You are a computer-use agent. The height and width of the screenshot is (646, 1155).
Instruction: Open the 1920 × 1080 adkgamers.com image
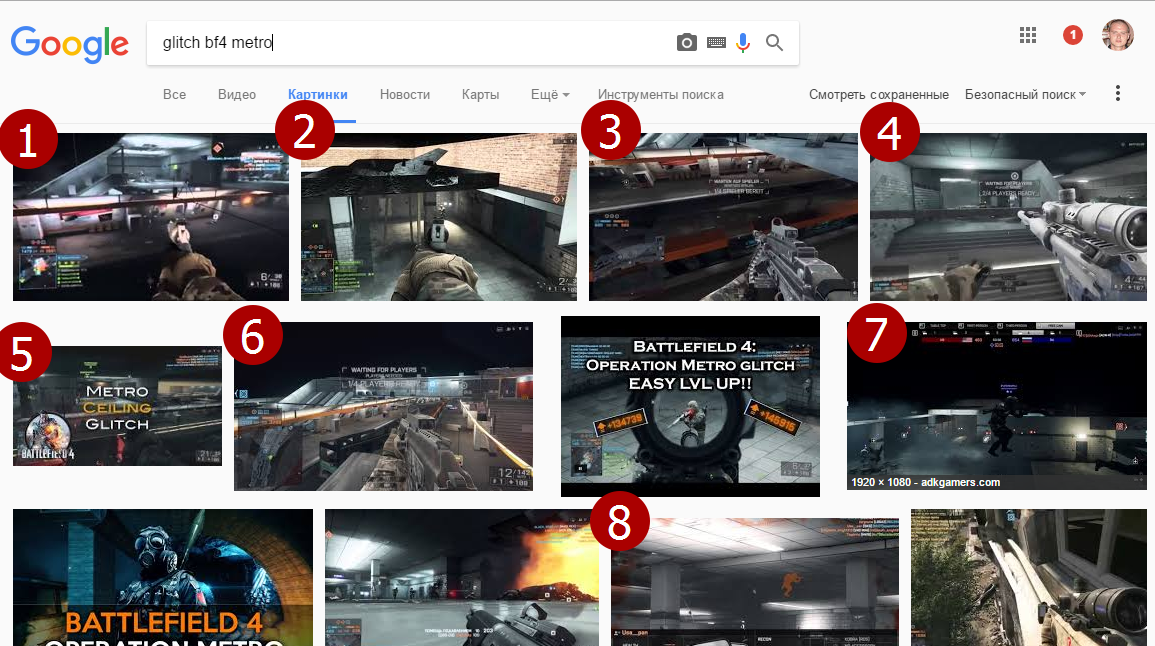997,406
